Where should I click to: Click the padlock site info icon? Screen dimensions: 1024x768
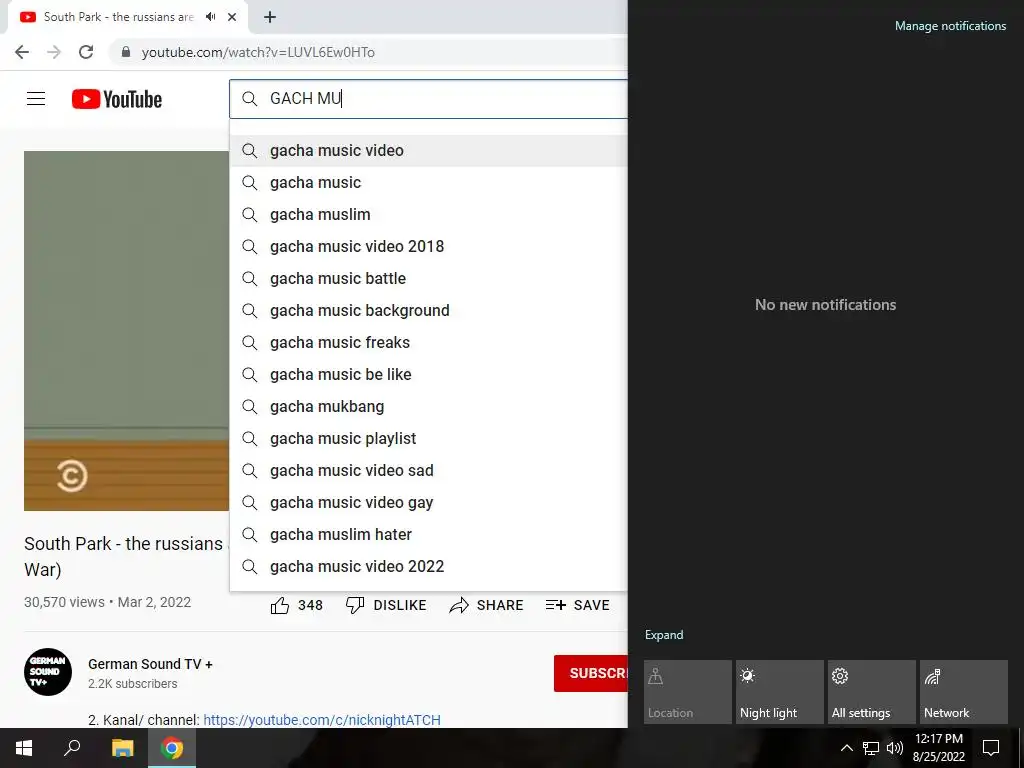(x=126, y=52)
